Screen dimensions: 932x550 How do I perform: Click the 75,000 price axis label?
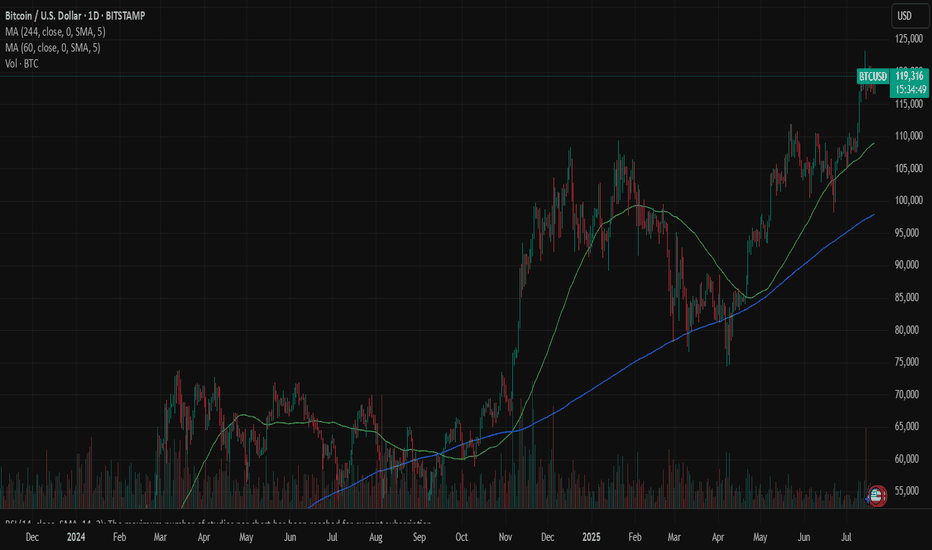[x=909, y=362]
